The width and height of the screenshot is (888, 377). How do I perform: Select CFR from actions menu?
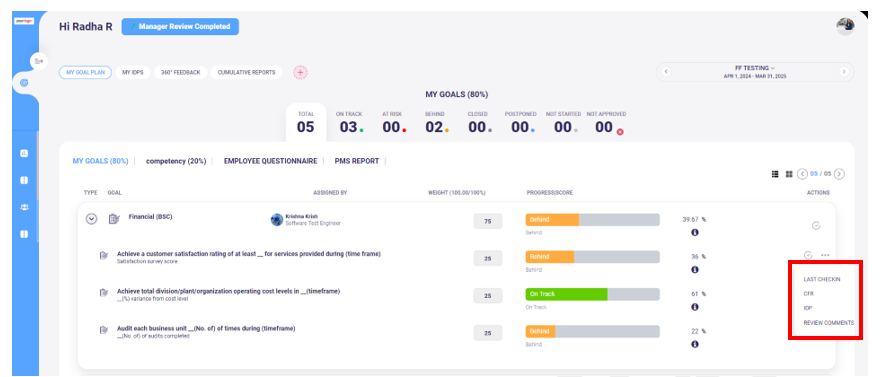pyautogui.click(x=808, y=294)
